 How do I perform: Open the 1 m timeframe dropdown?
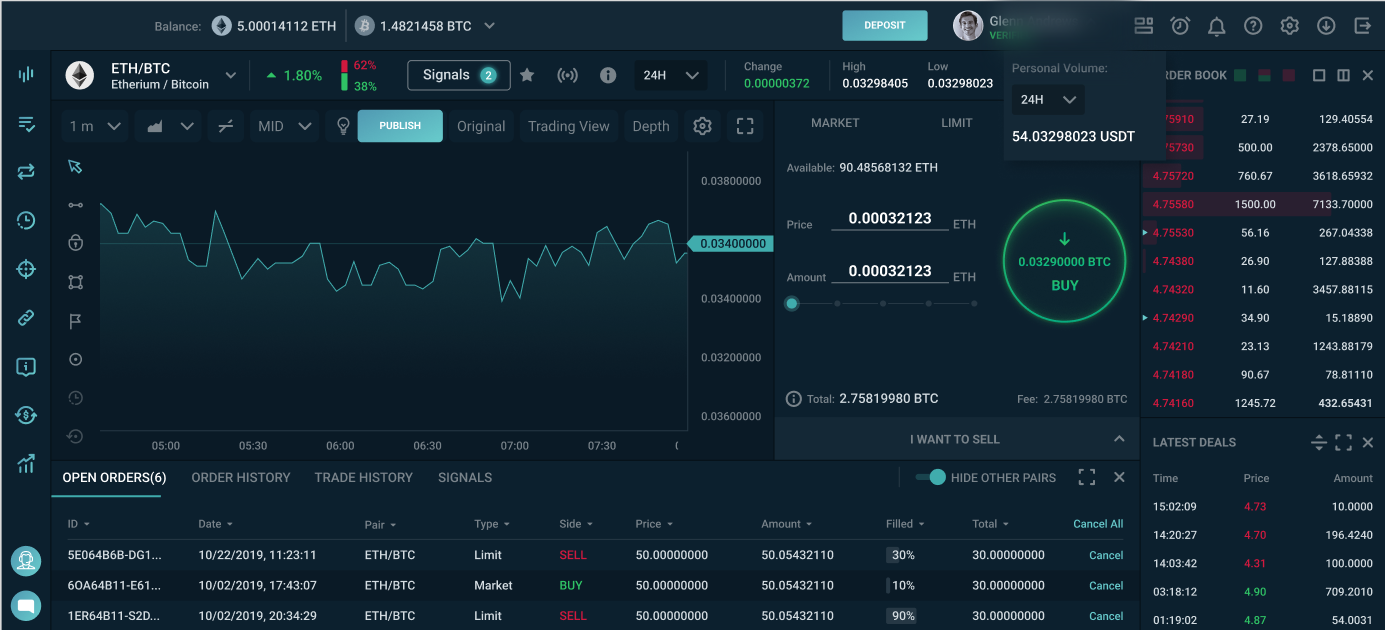point(95,126)
